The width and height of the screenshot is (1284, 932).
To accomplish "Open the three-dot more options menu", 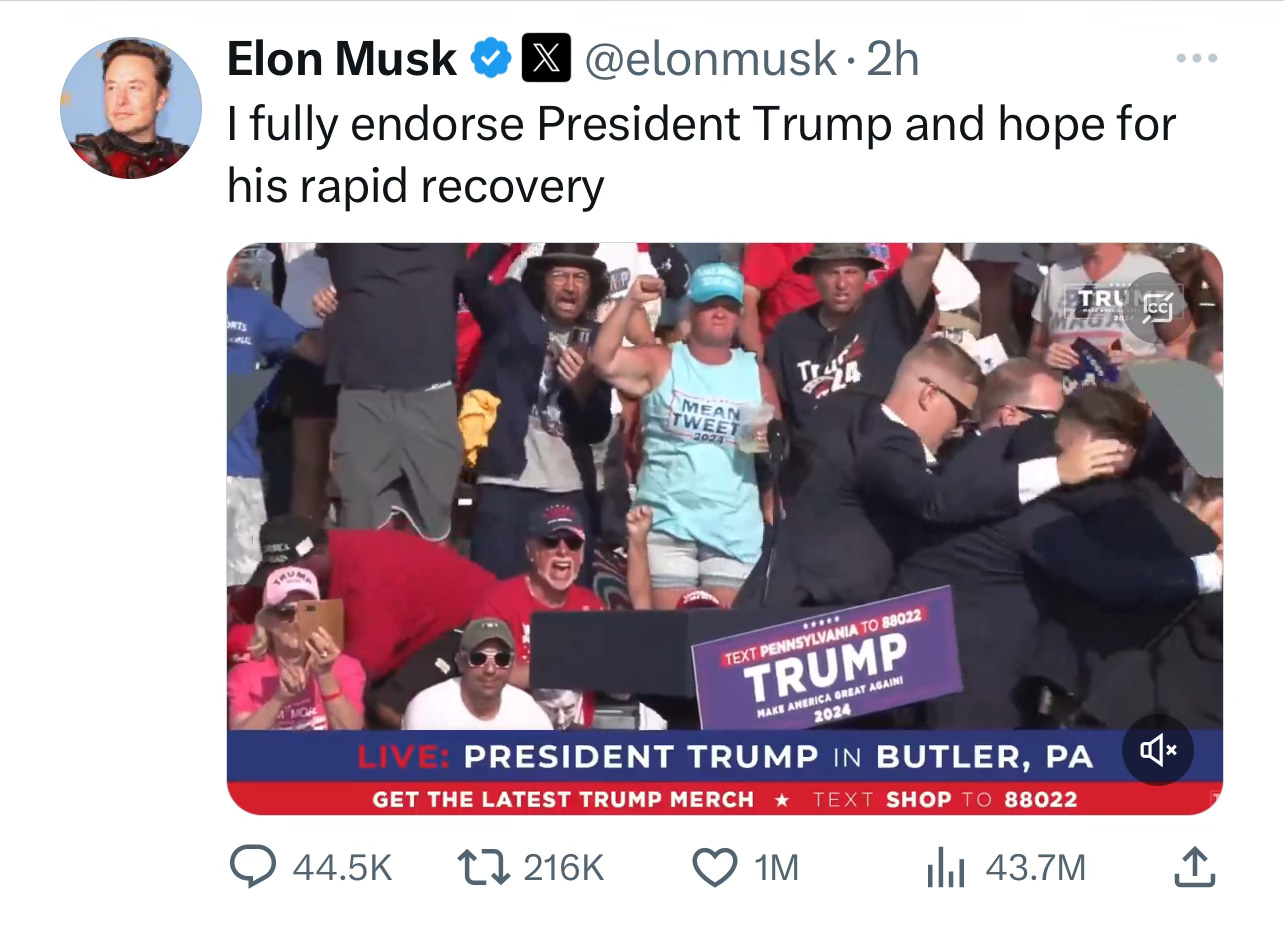I will [1195, 60].
